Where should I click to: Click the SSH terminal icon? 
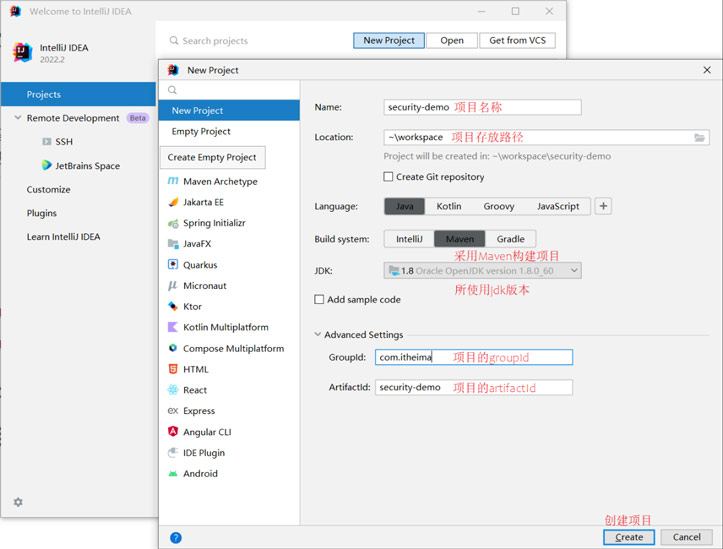click(47, 142)
